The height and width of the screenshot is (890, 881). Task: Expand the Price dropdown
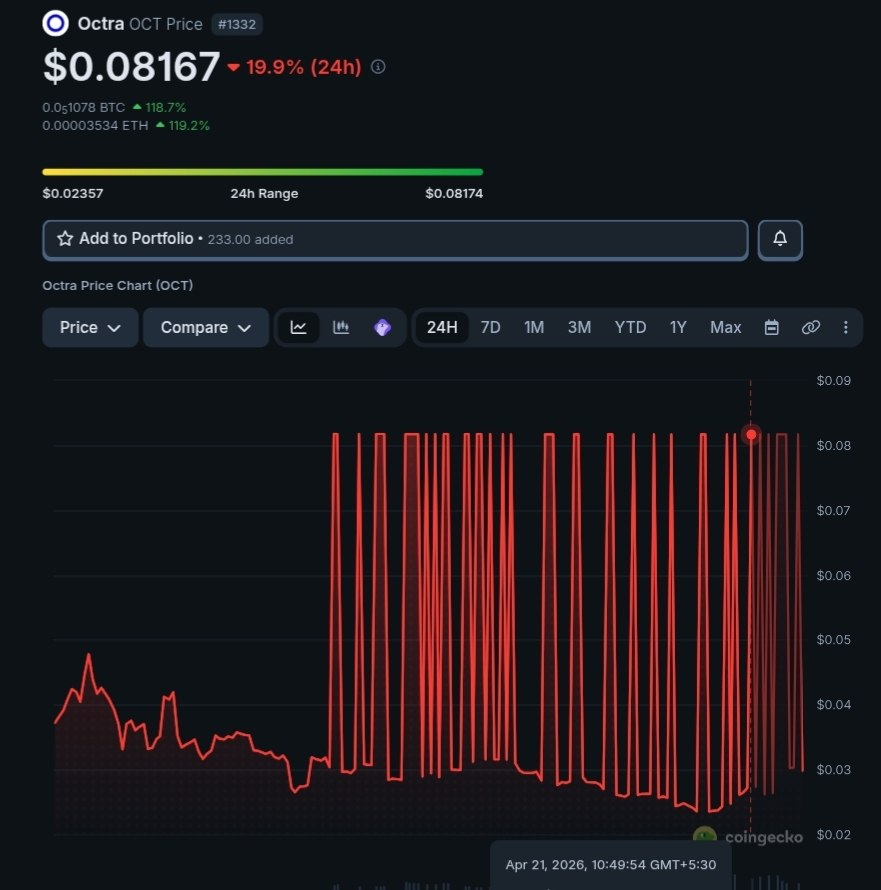(x=90, y=328)
